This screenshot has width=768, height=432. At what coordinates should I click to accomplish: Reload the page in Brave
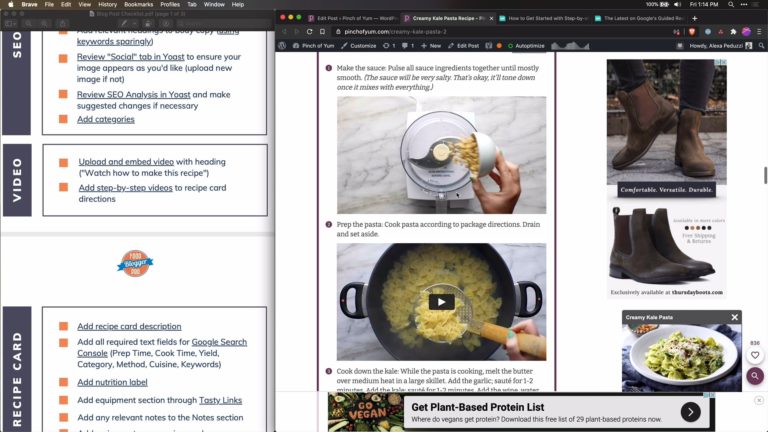(310, 31)
